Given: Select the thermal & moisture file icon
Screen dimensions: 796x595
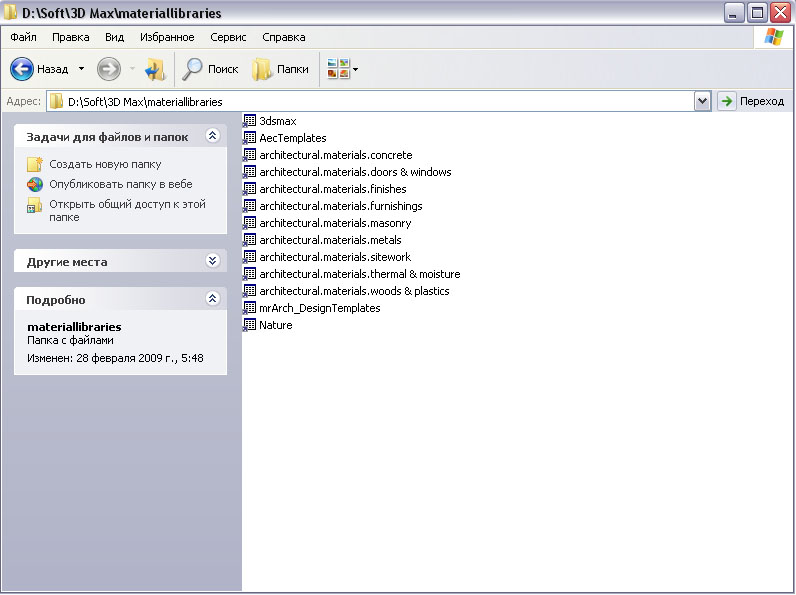Looking at the screenshot, I should (249, 274).
